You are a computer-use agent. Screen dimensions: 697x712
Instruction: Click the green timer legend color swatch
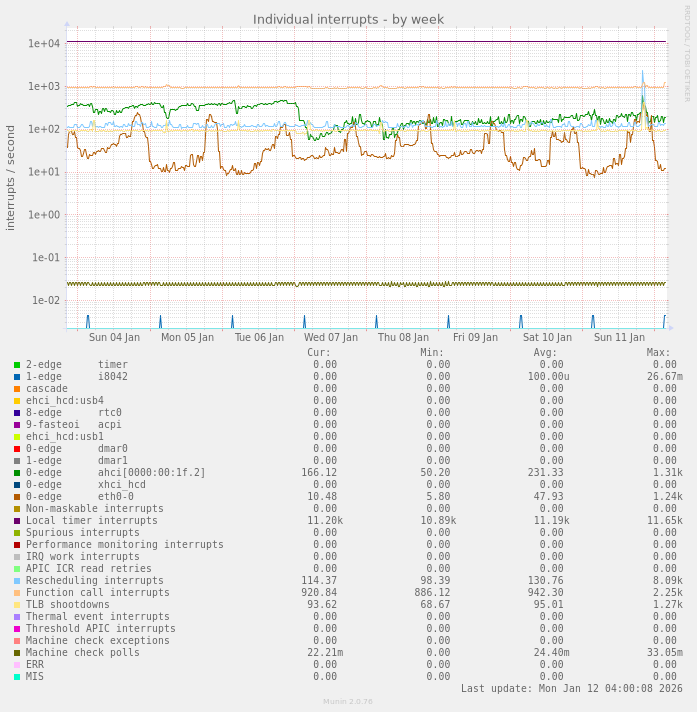[17, 365]
